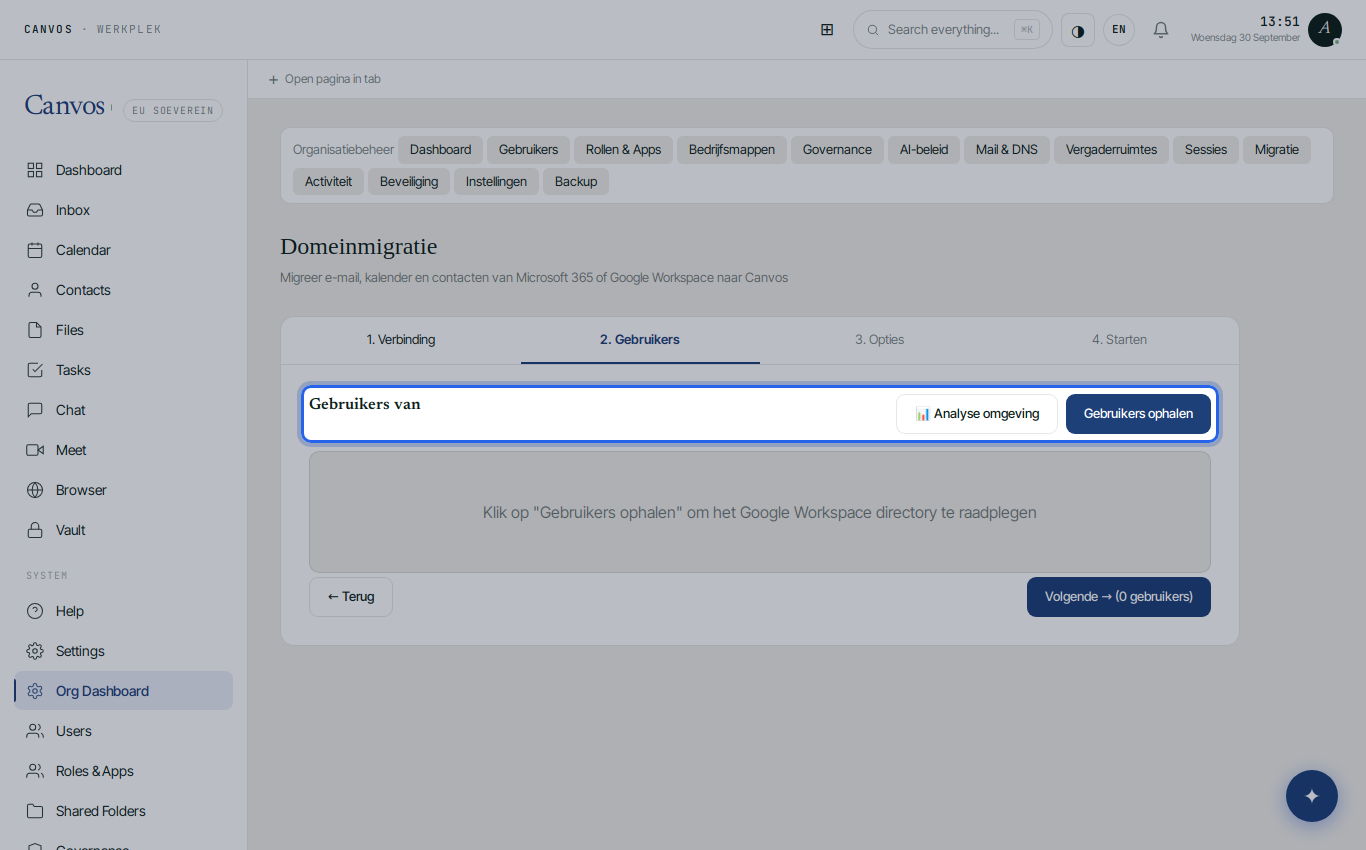Click the Settings gear icon in sidebar
Screen dimensions: 1366x850
coord(35,651)
